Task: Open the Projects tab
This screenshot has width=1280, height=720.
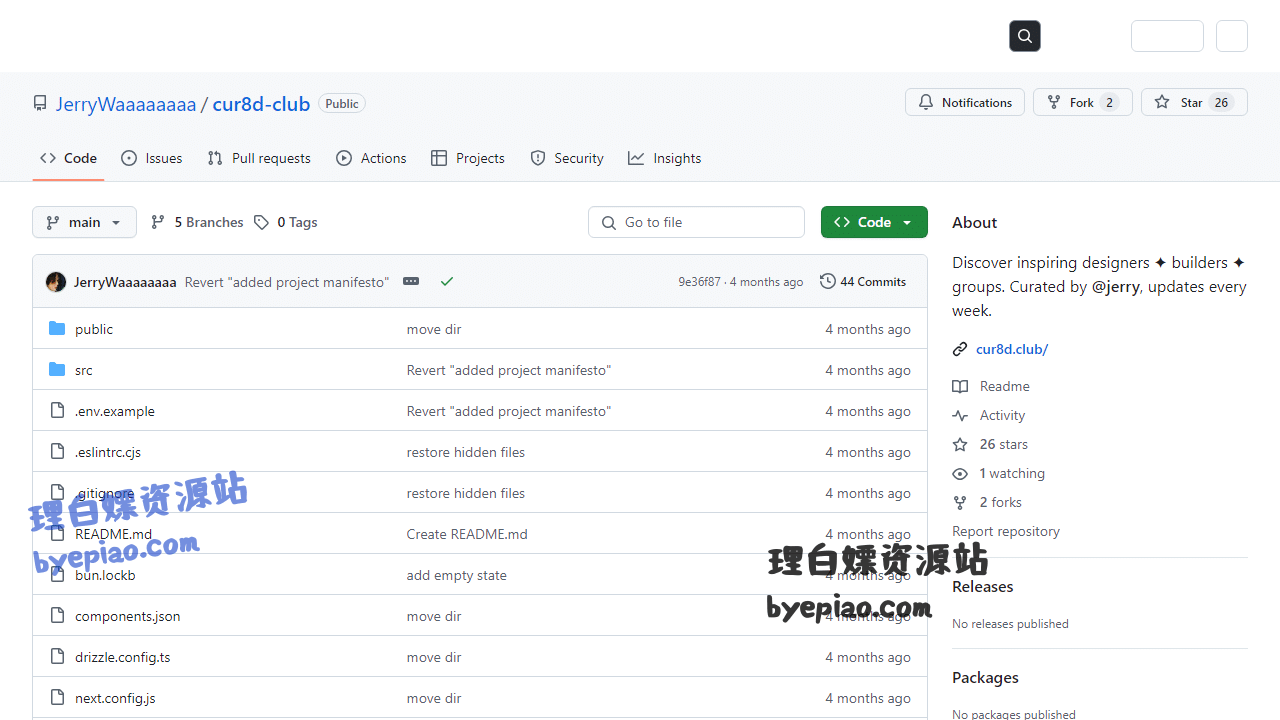Action: click(468, 158)
